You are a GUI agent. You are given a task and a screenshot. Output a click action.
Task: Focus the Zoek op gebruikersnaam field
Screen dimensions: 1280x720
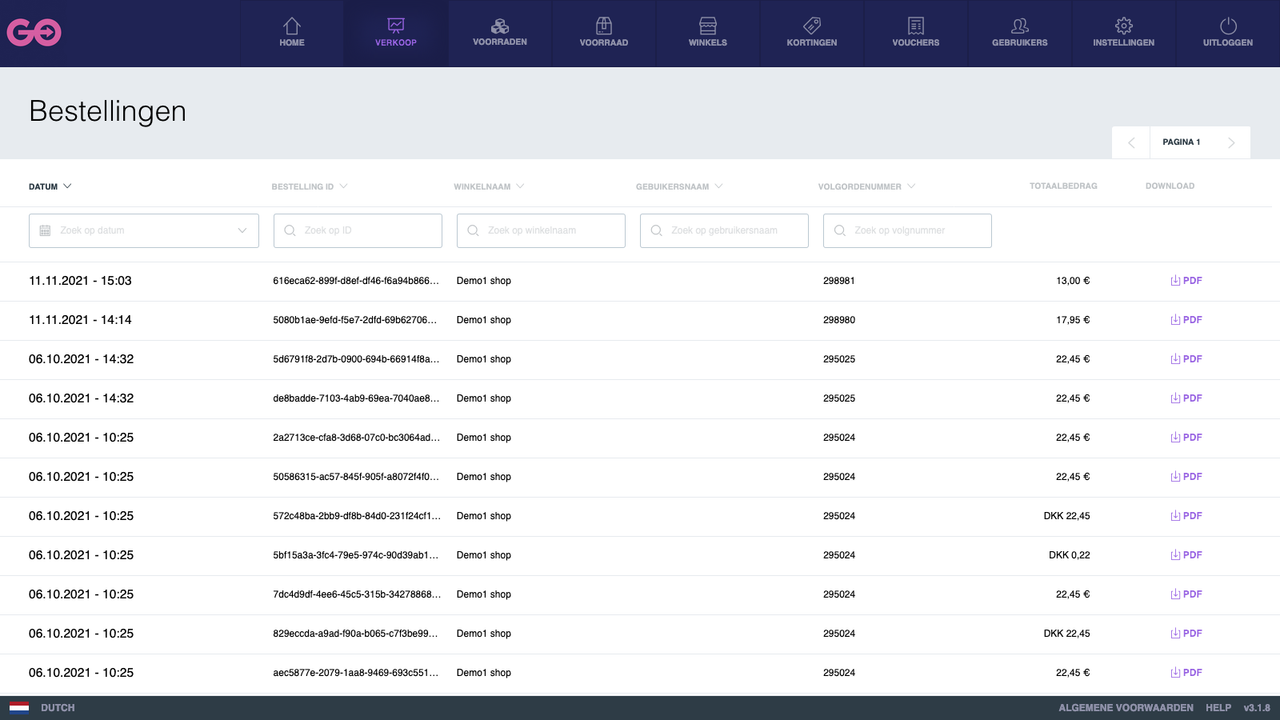(724, 230)
